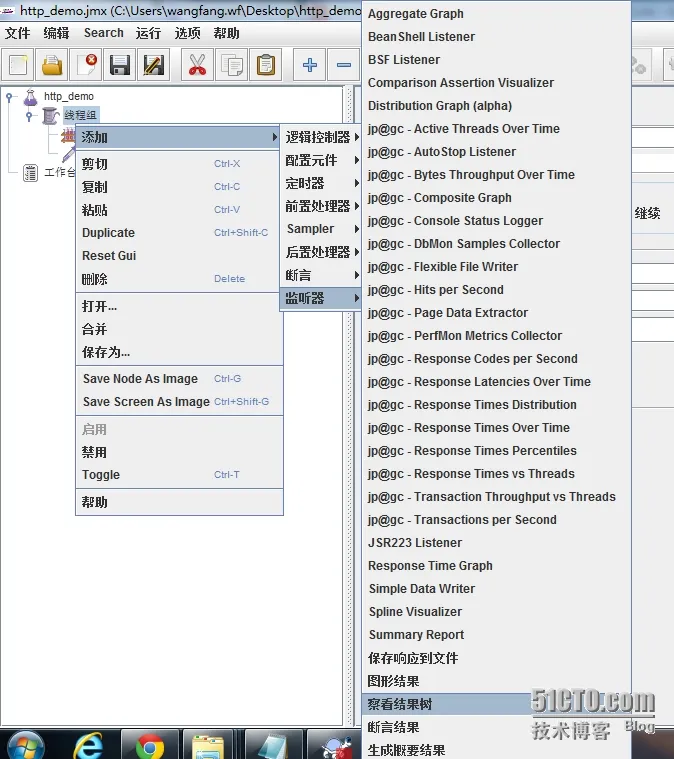Add Comparison Assertion Visualizer
The image size is (674, 759).
click(496, 83)
